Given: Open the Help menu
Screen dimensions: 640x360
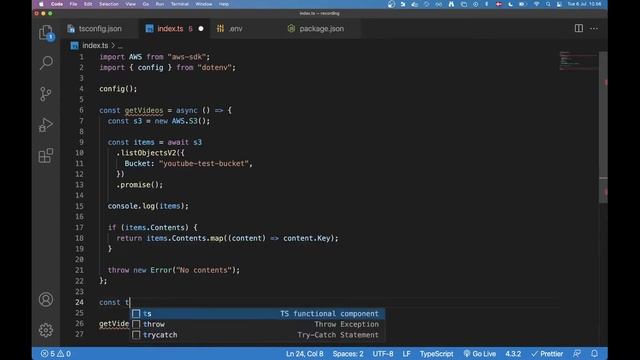Looking at the screenshot, I should [x=224, y=4].
